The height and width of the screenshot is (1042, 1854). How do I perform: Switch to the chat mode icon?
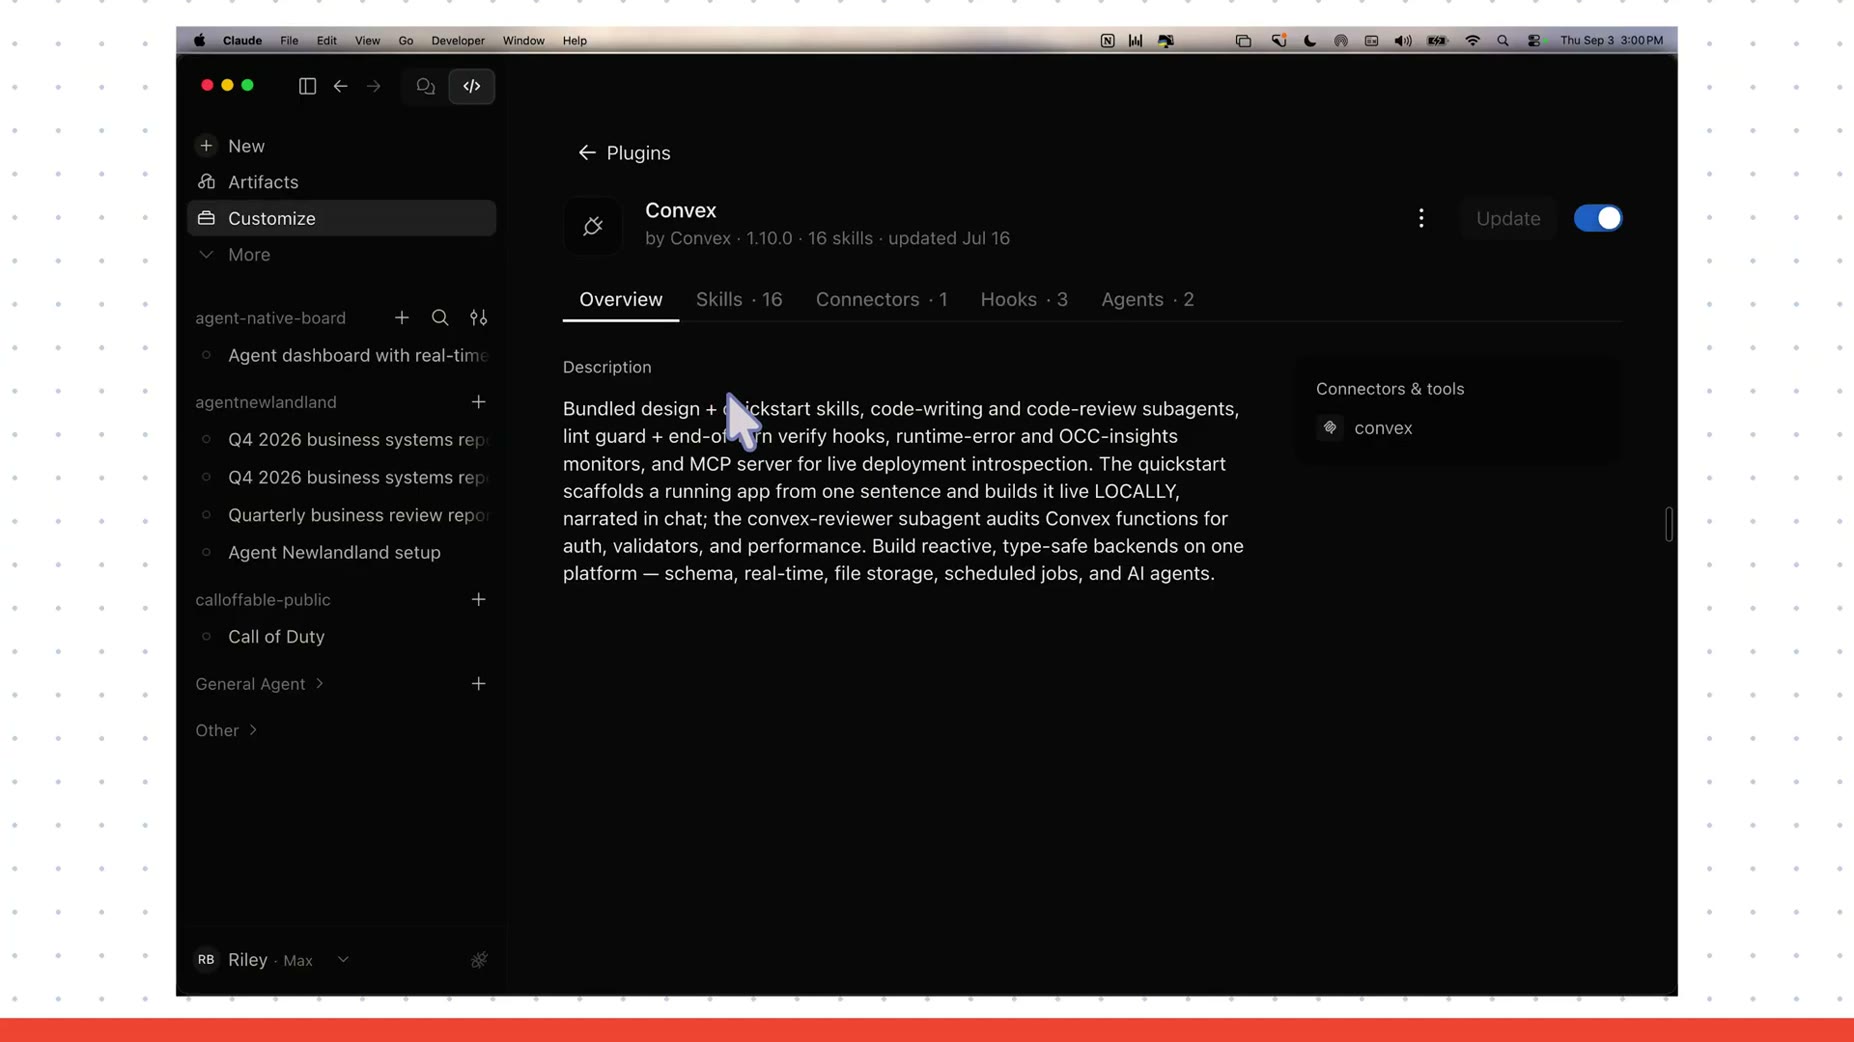(426, 86)
